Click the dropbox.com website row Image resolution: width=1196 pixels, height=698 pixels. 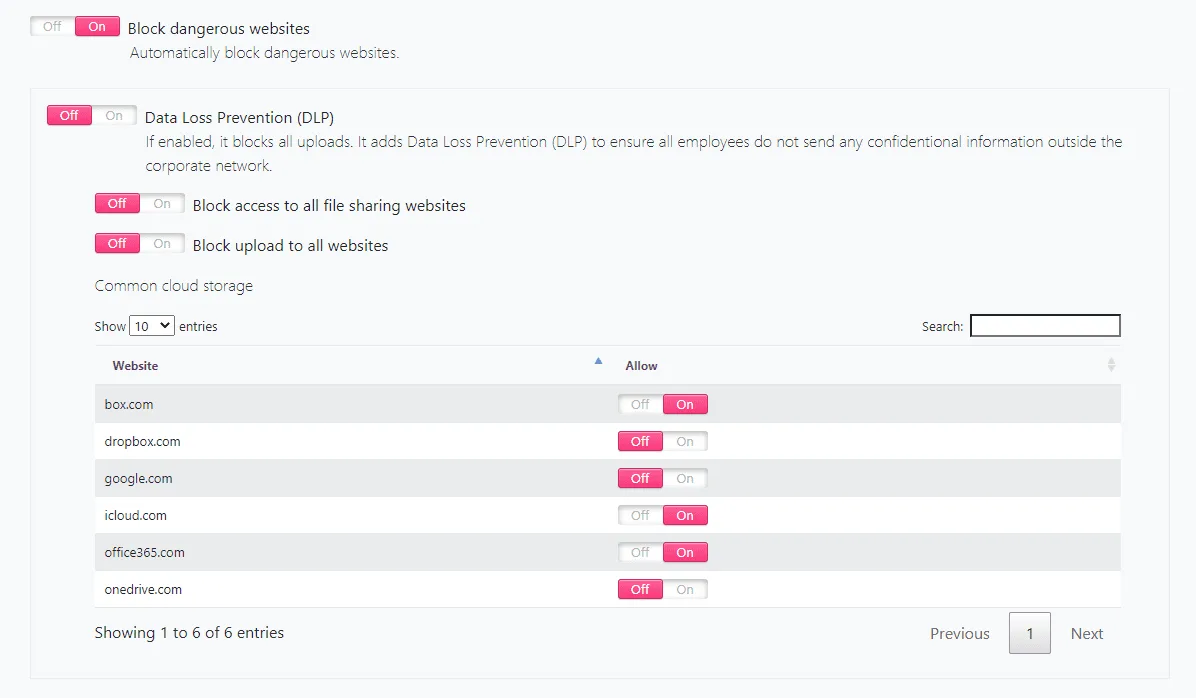143,442
